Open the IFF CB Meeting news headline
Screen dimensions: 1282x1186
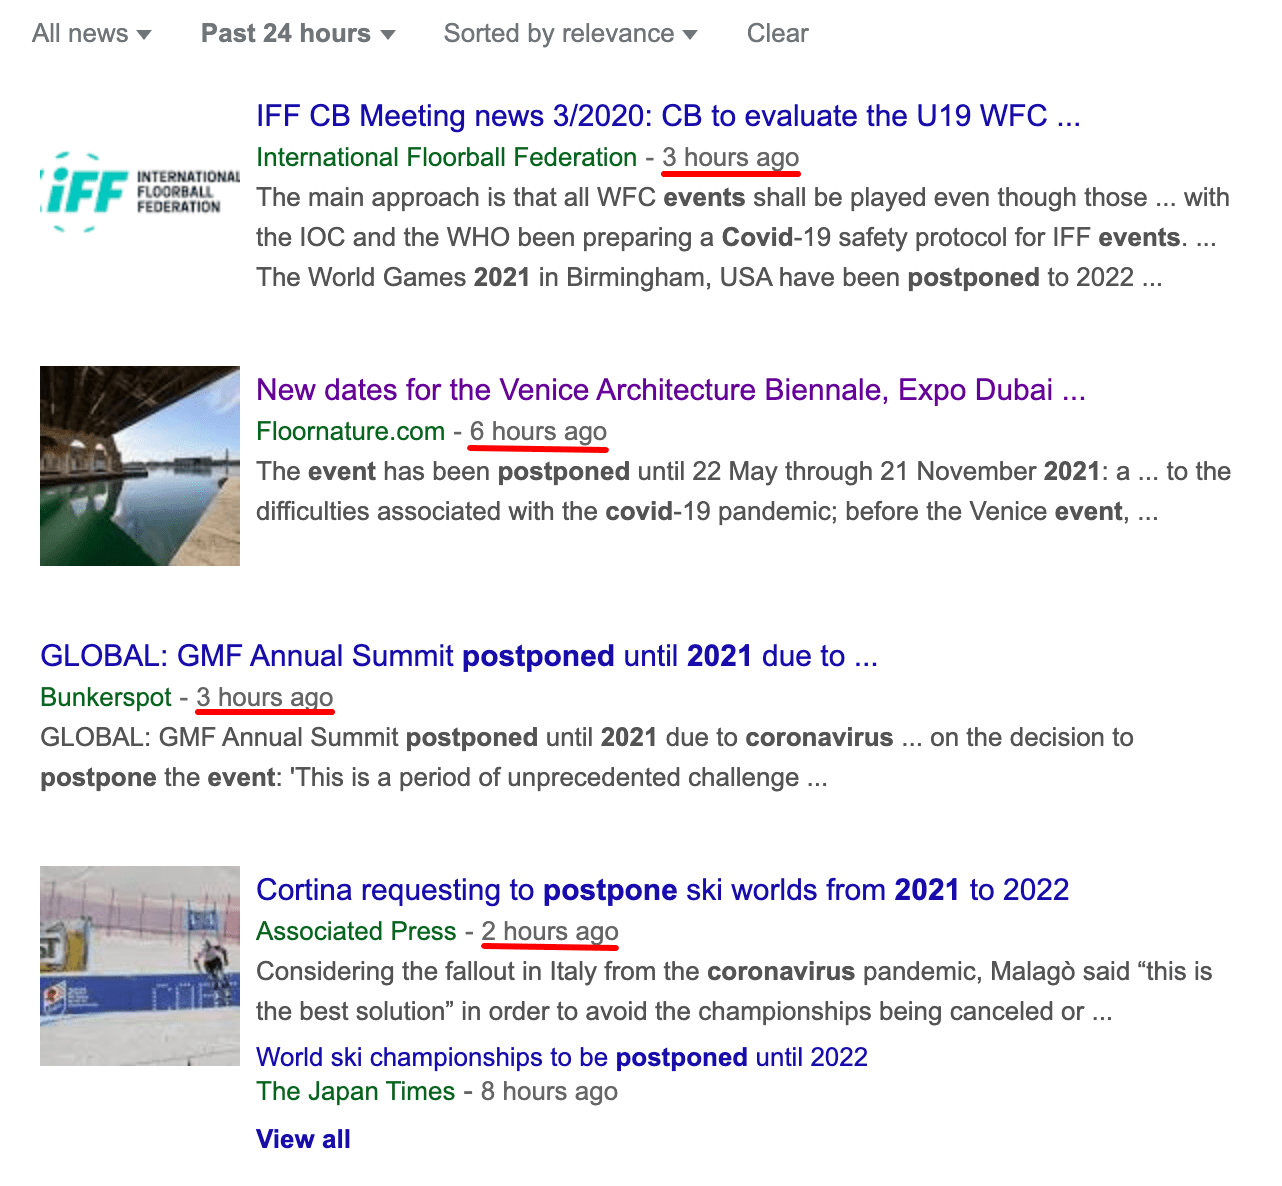(x=668, y=116)
